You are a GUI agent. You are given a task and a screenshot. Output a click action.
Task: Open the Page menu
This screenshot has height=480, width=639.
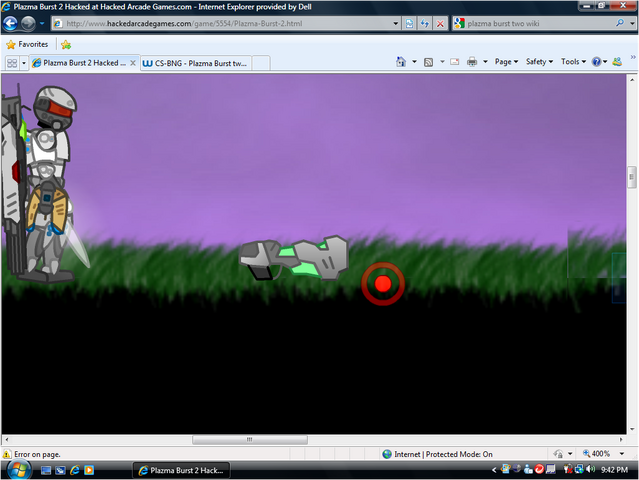(x=506, y=62)
